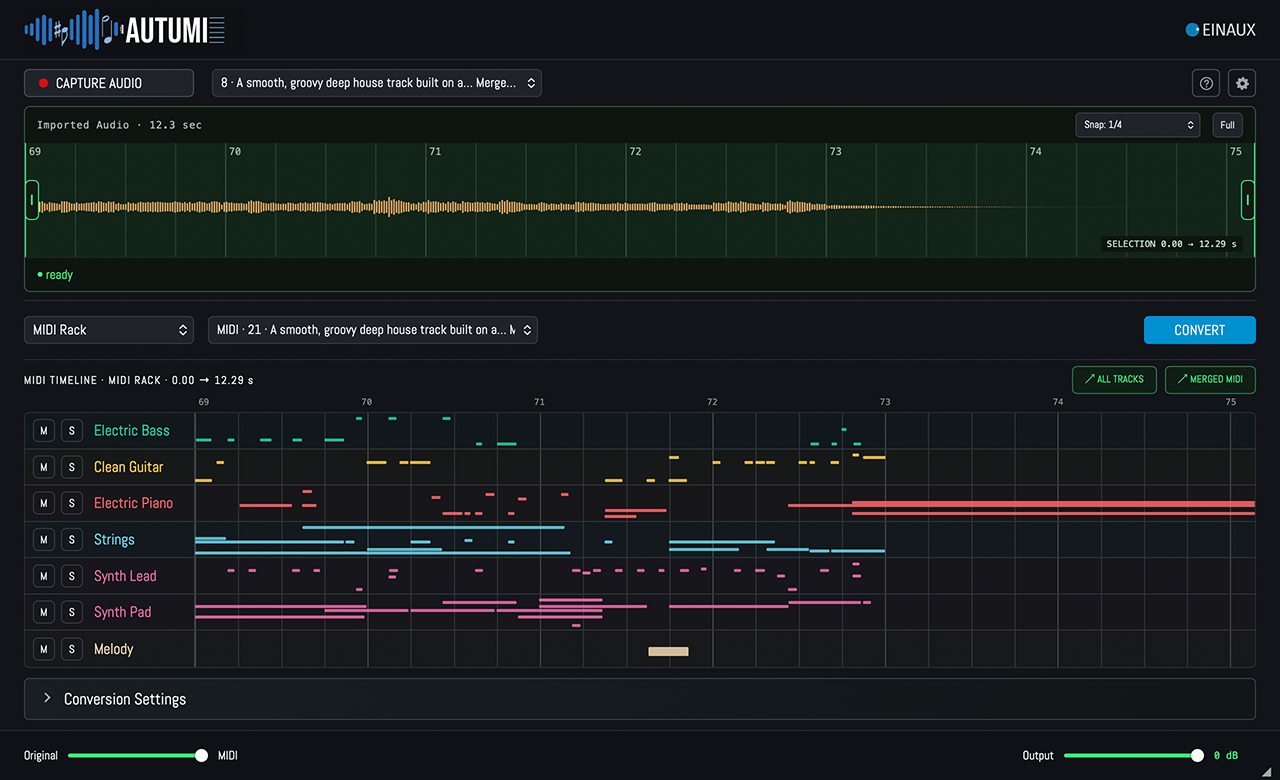
Task: Solo the Strings track
Action: coord(72,539)
